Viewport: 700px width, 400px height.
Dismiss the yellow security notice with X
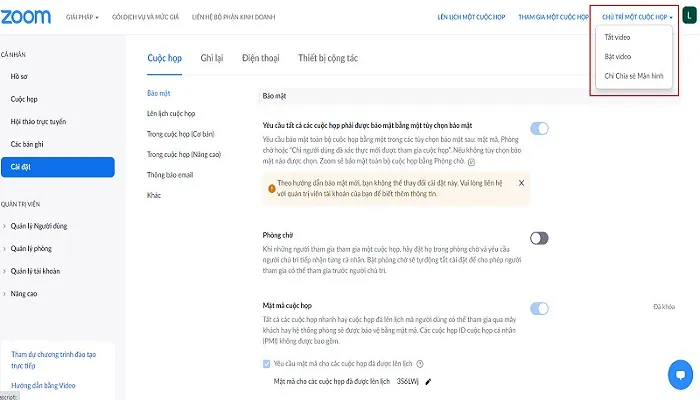[x=521, y=184]
